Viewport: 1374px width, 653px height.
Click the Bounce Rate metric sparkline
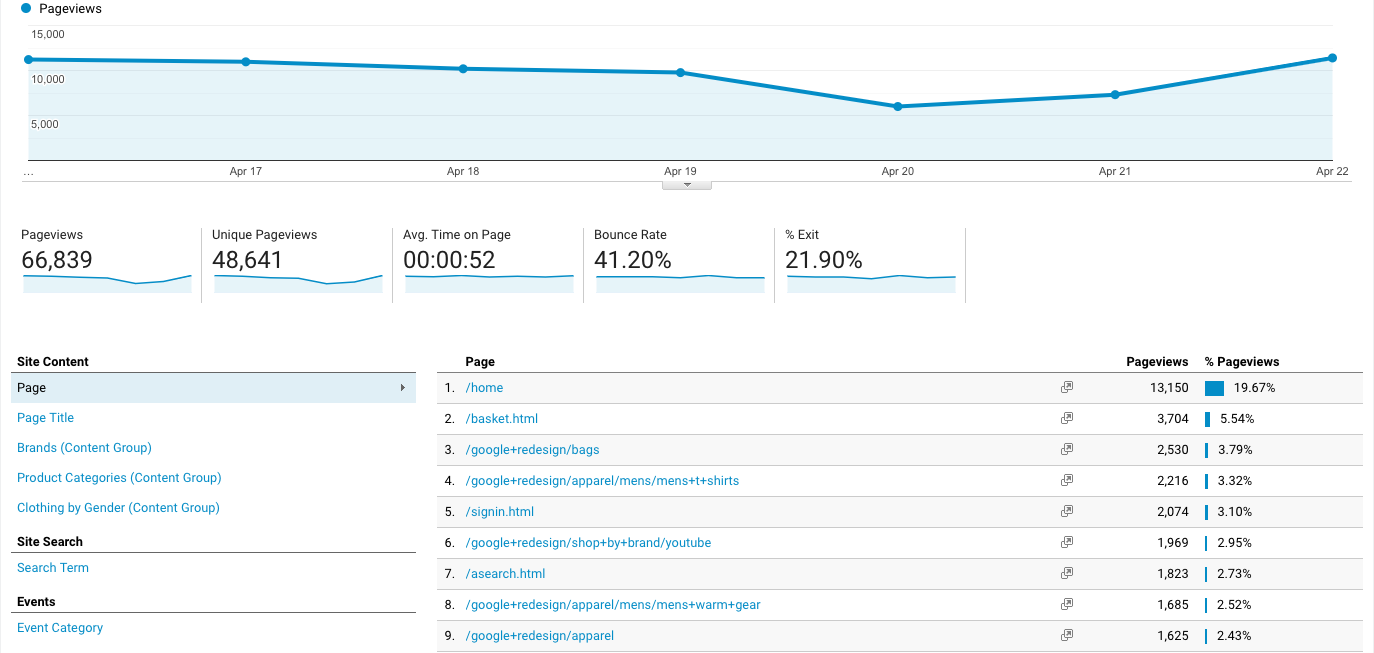[680, 283]
